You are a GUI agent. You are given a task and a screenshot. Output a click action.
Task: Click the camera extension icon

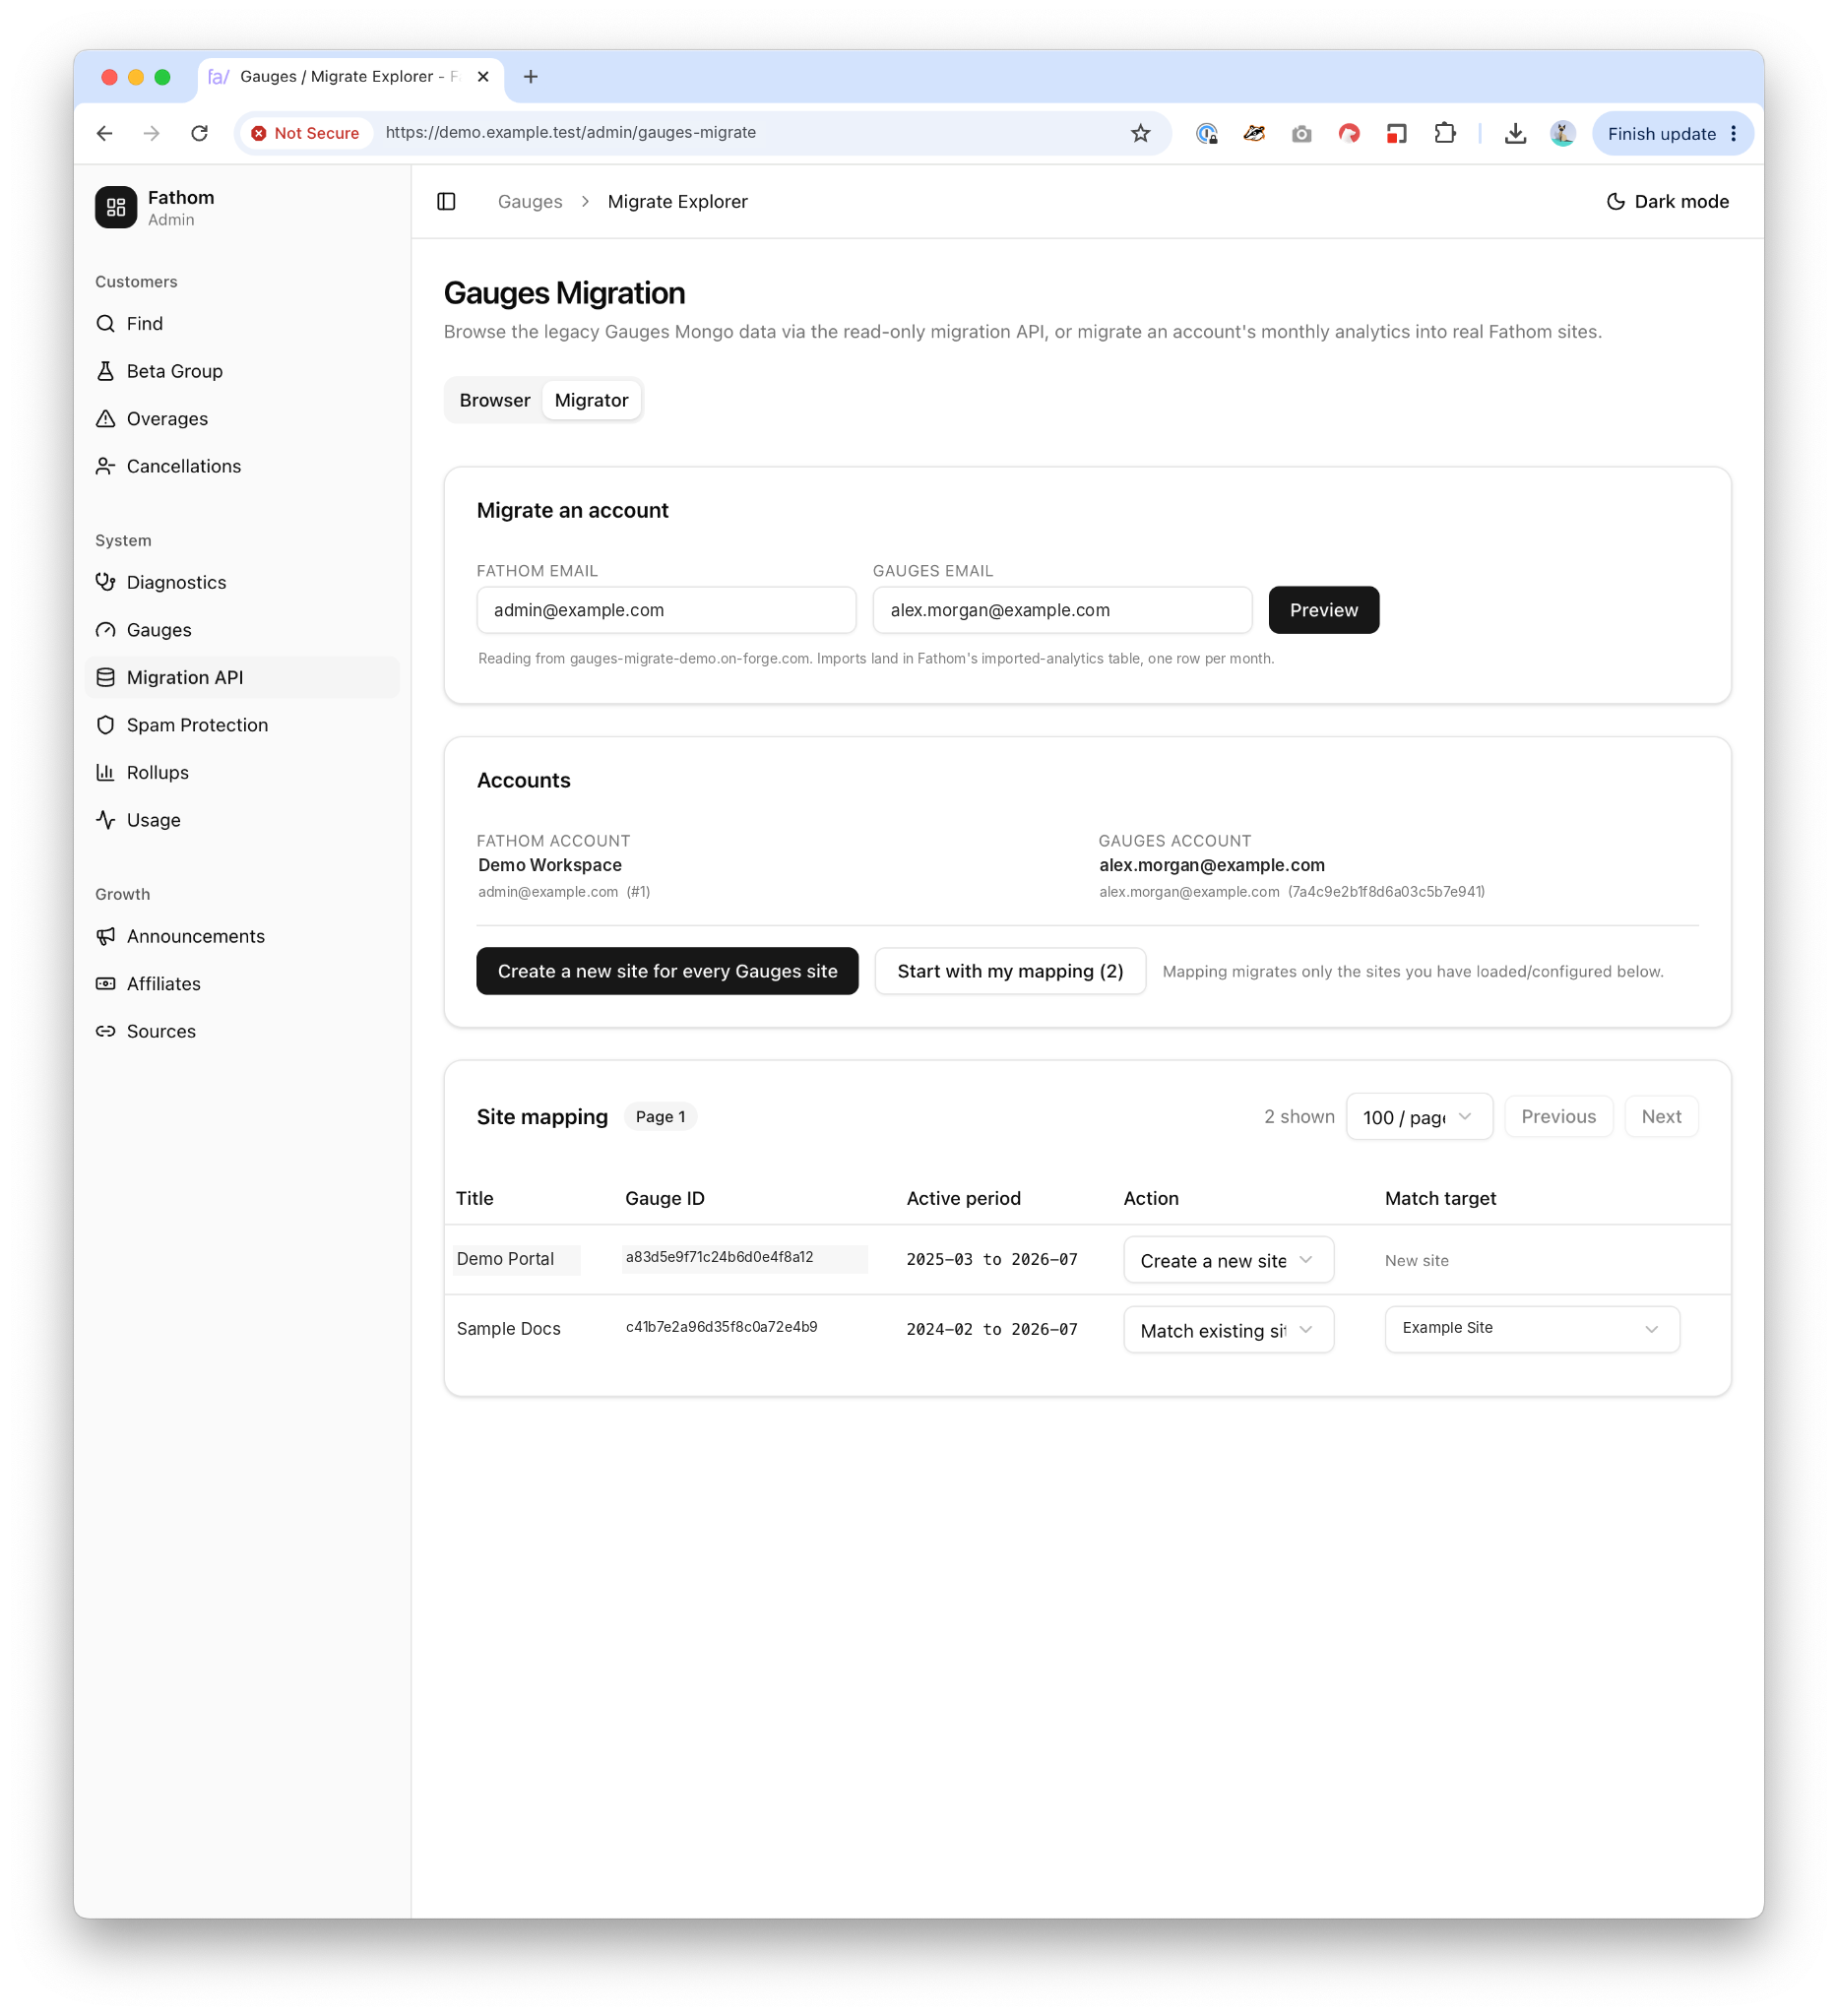(x=1301, y=133)
